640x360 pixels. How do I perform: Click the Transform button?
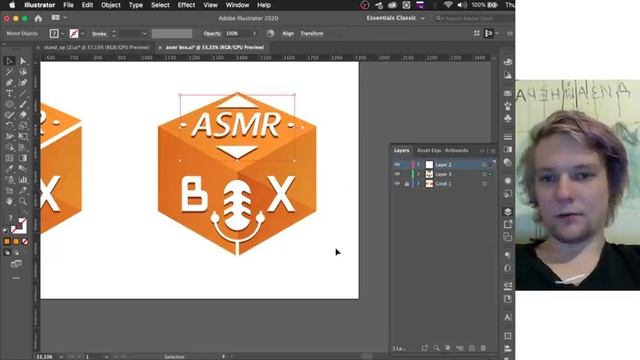tap(312, 33)
